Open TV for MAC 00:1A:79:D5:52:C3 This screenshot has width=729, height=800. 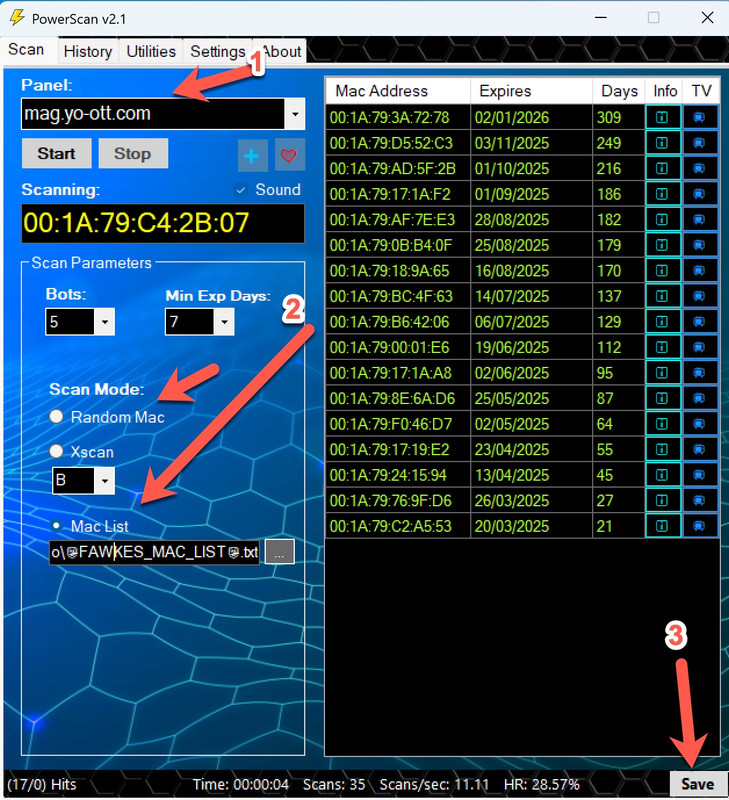[700, 143]
